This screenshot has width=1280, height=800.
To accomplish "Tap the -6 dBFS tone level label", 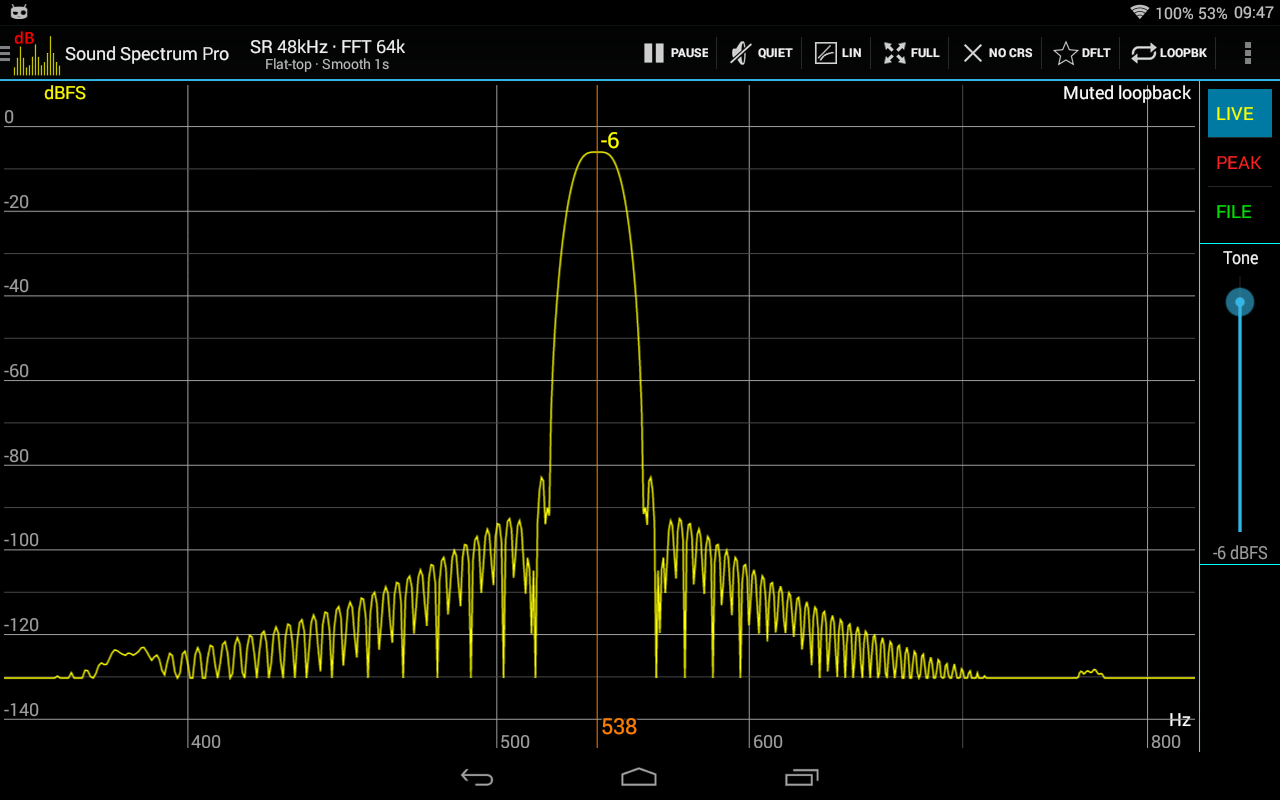I will coord(1239,553).
